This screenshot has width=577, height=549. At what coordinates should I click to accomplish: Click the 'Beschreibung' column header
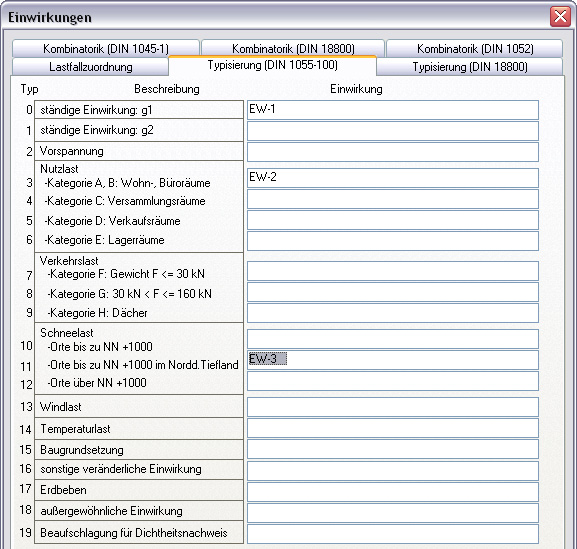167,89
